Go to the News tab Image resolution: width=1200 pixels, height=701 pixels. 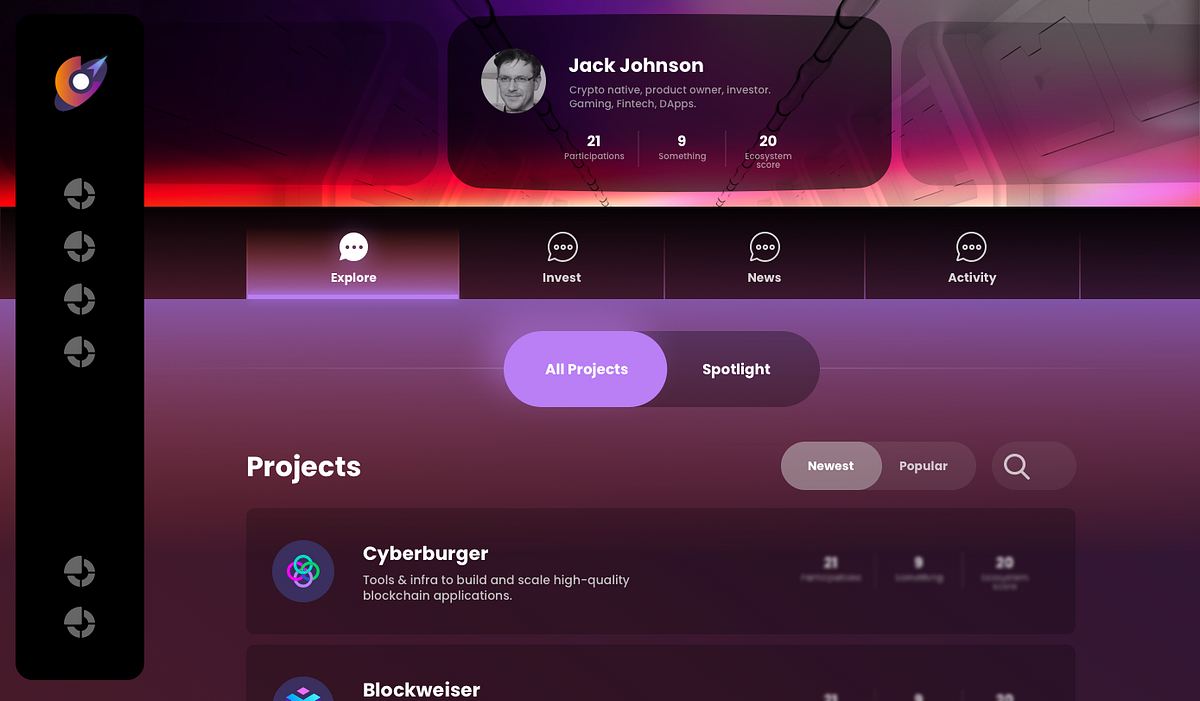(x=764, y=262)
